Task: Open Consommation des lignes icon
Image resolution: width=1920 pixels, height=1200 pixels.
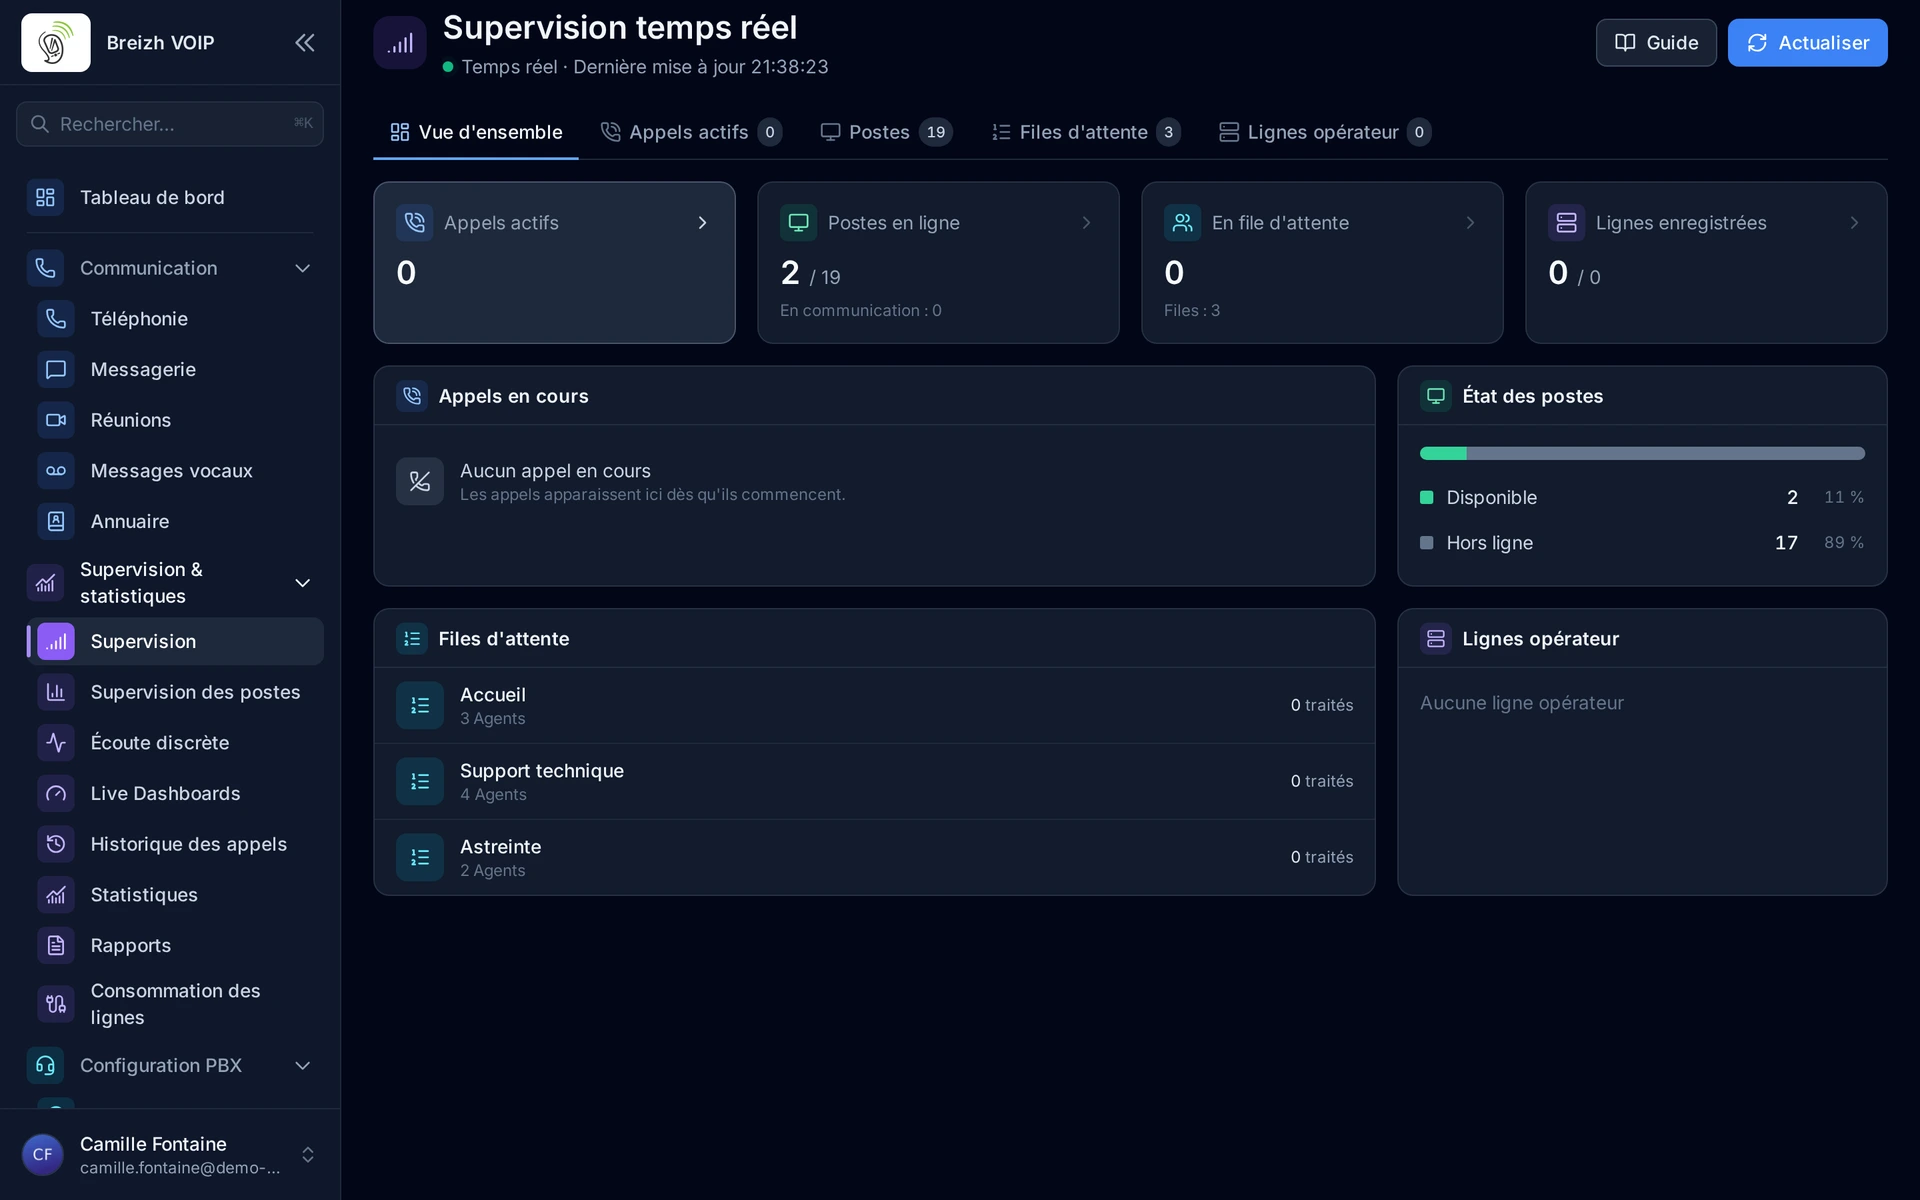Action: [56, 1004]
